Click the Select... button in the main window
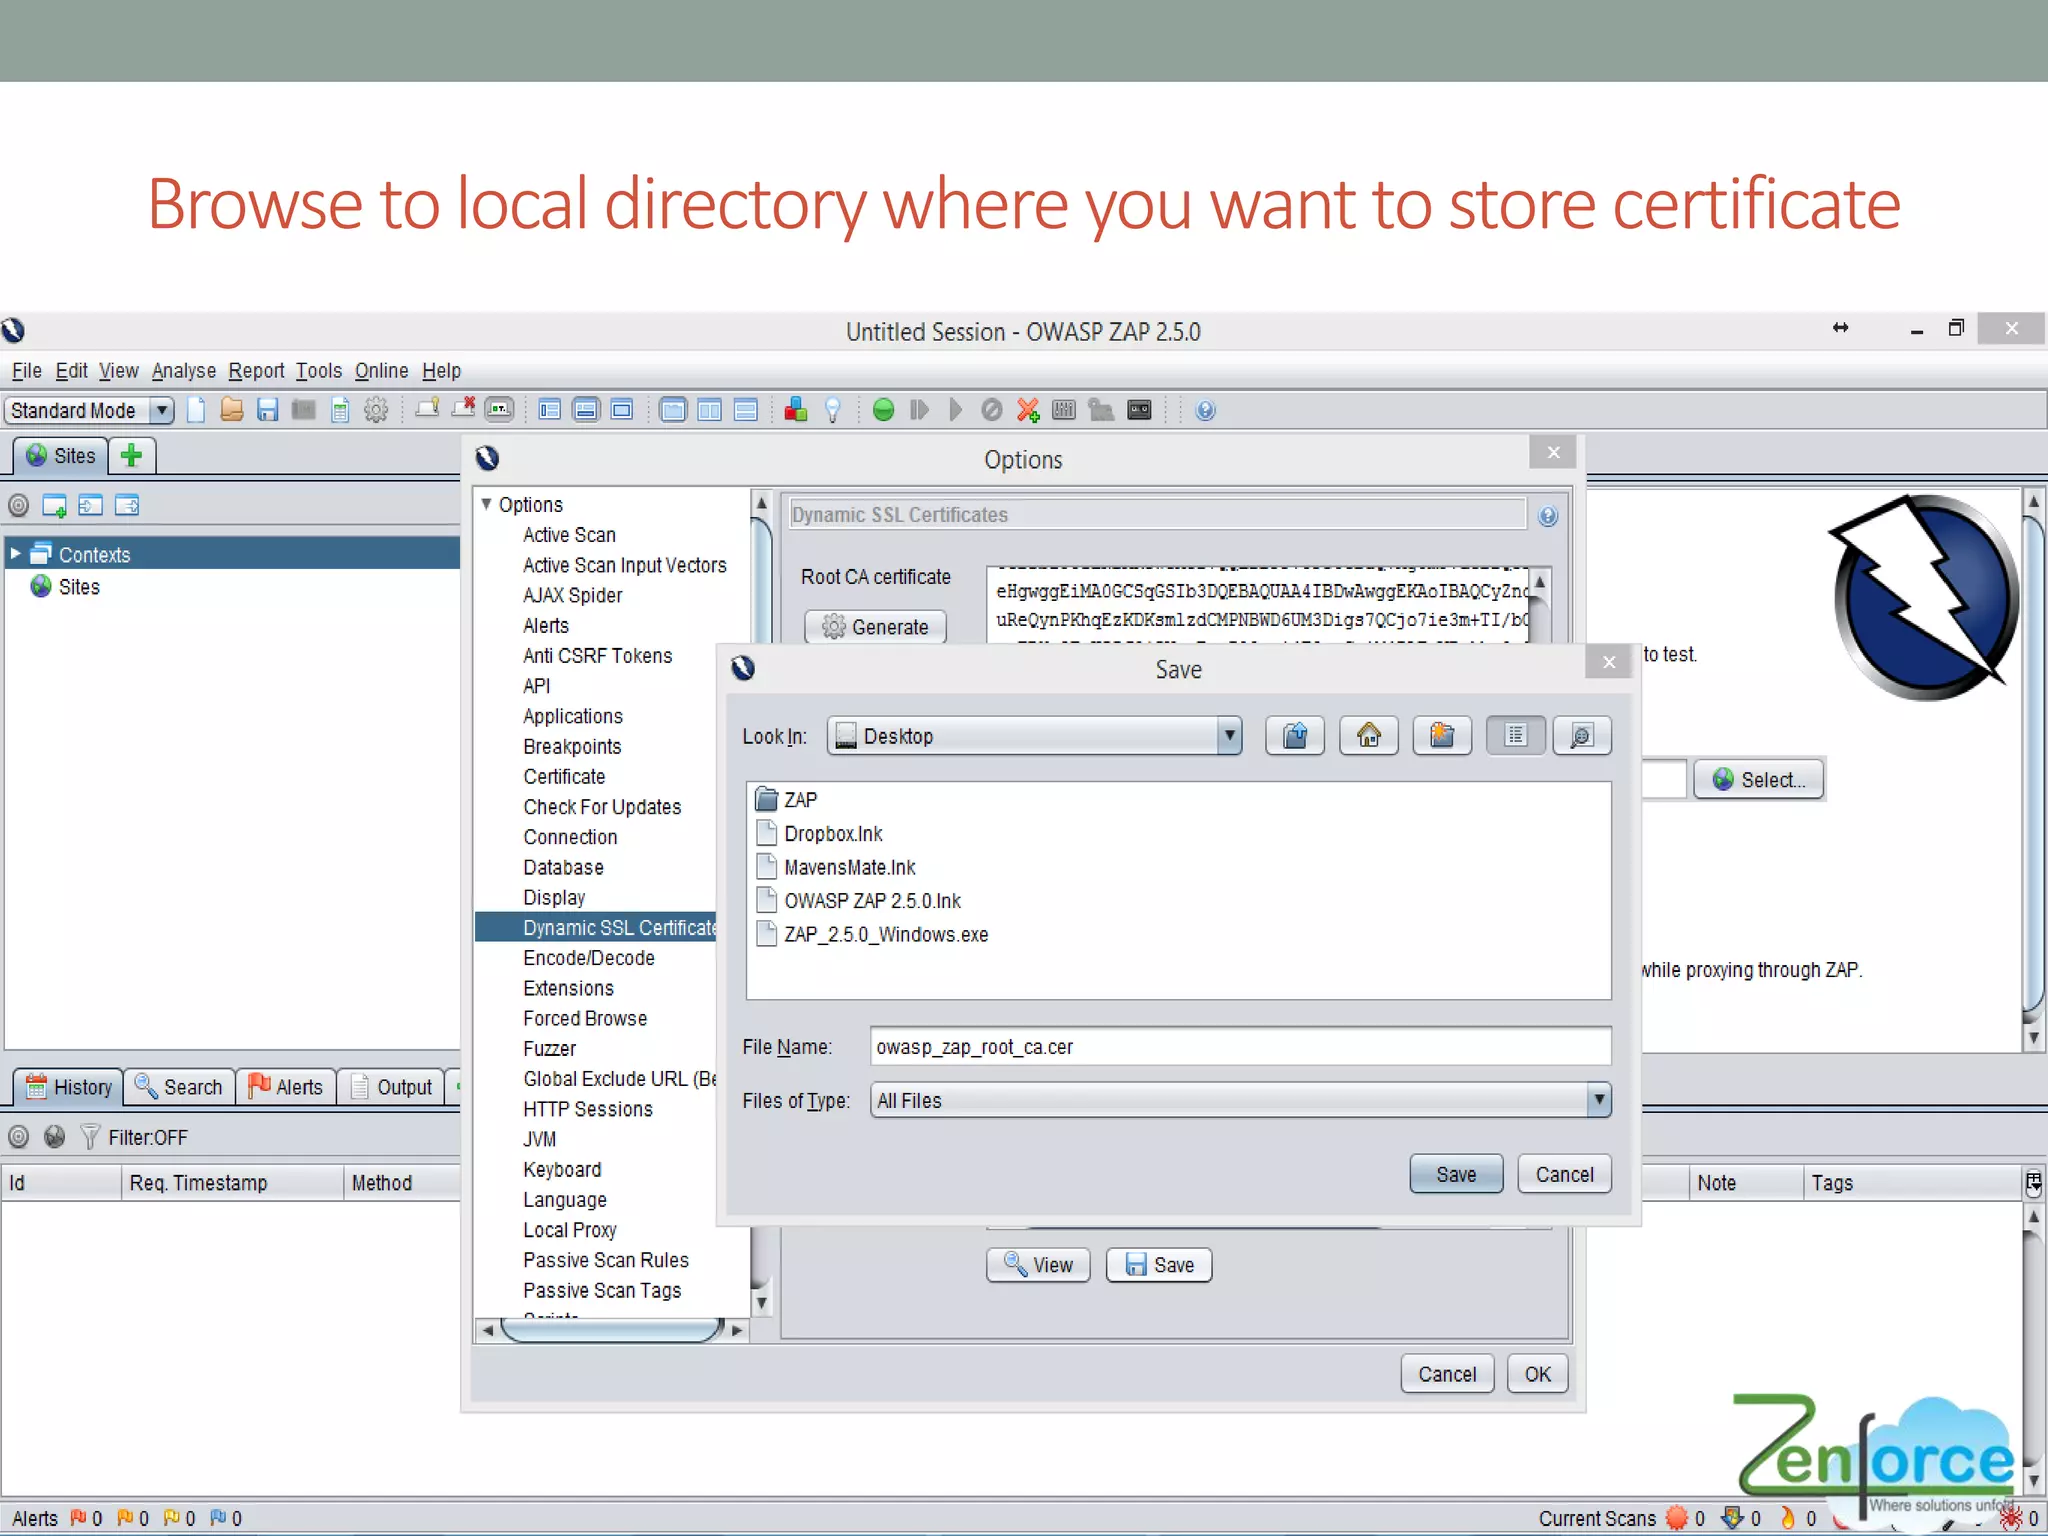 pos(1759,780)
